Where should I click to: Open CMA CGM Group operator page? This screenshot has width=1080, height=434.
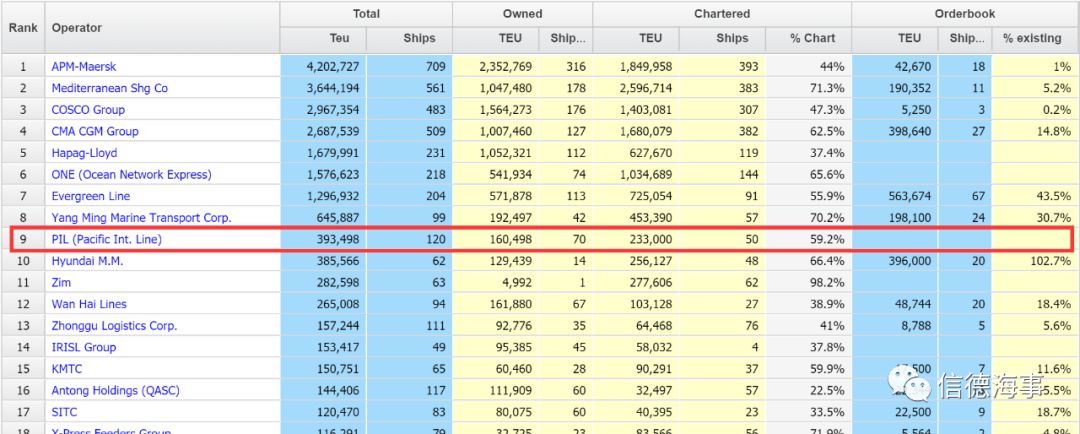click(x=95, y=131)
